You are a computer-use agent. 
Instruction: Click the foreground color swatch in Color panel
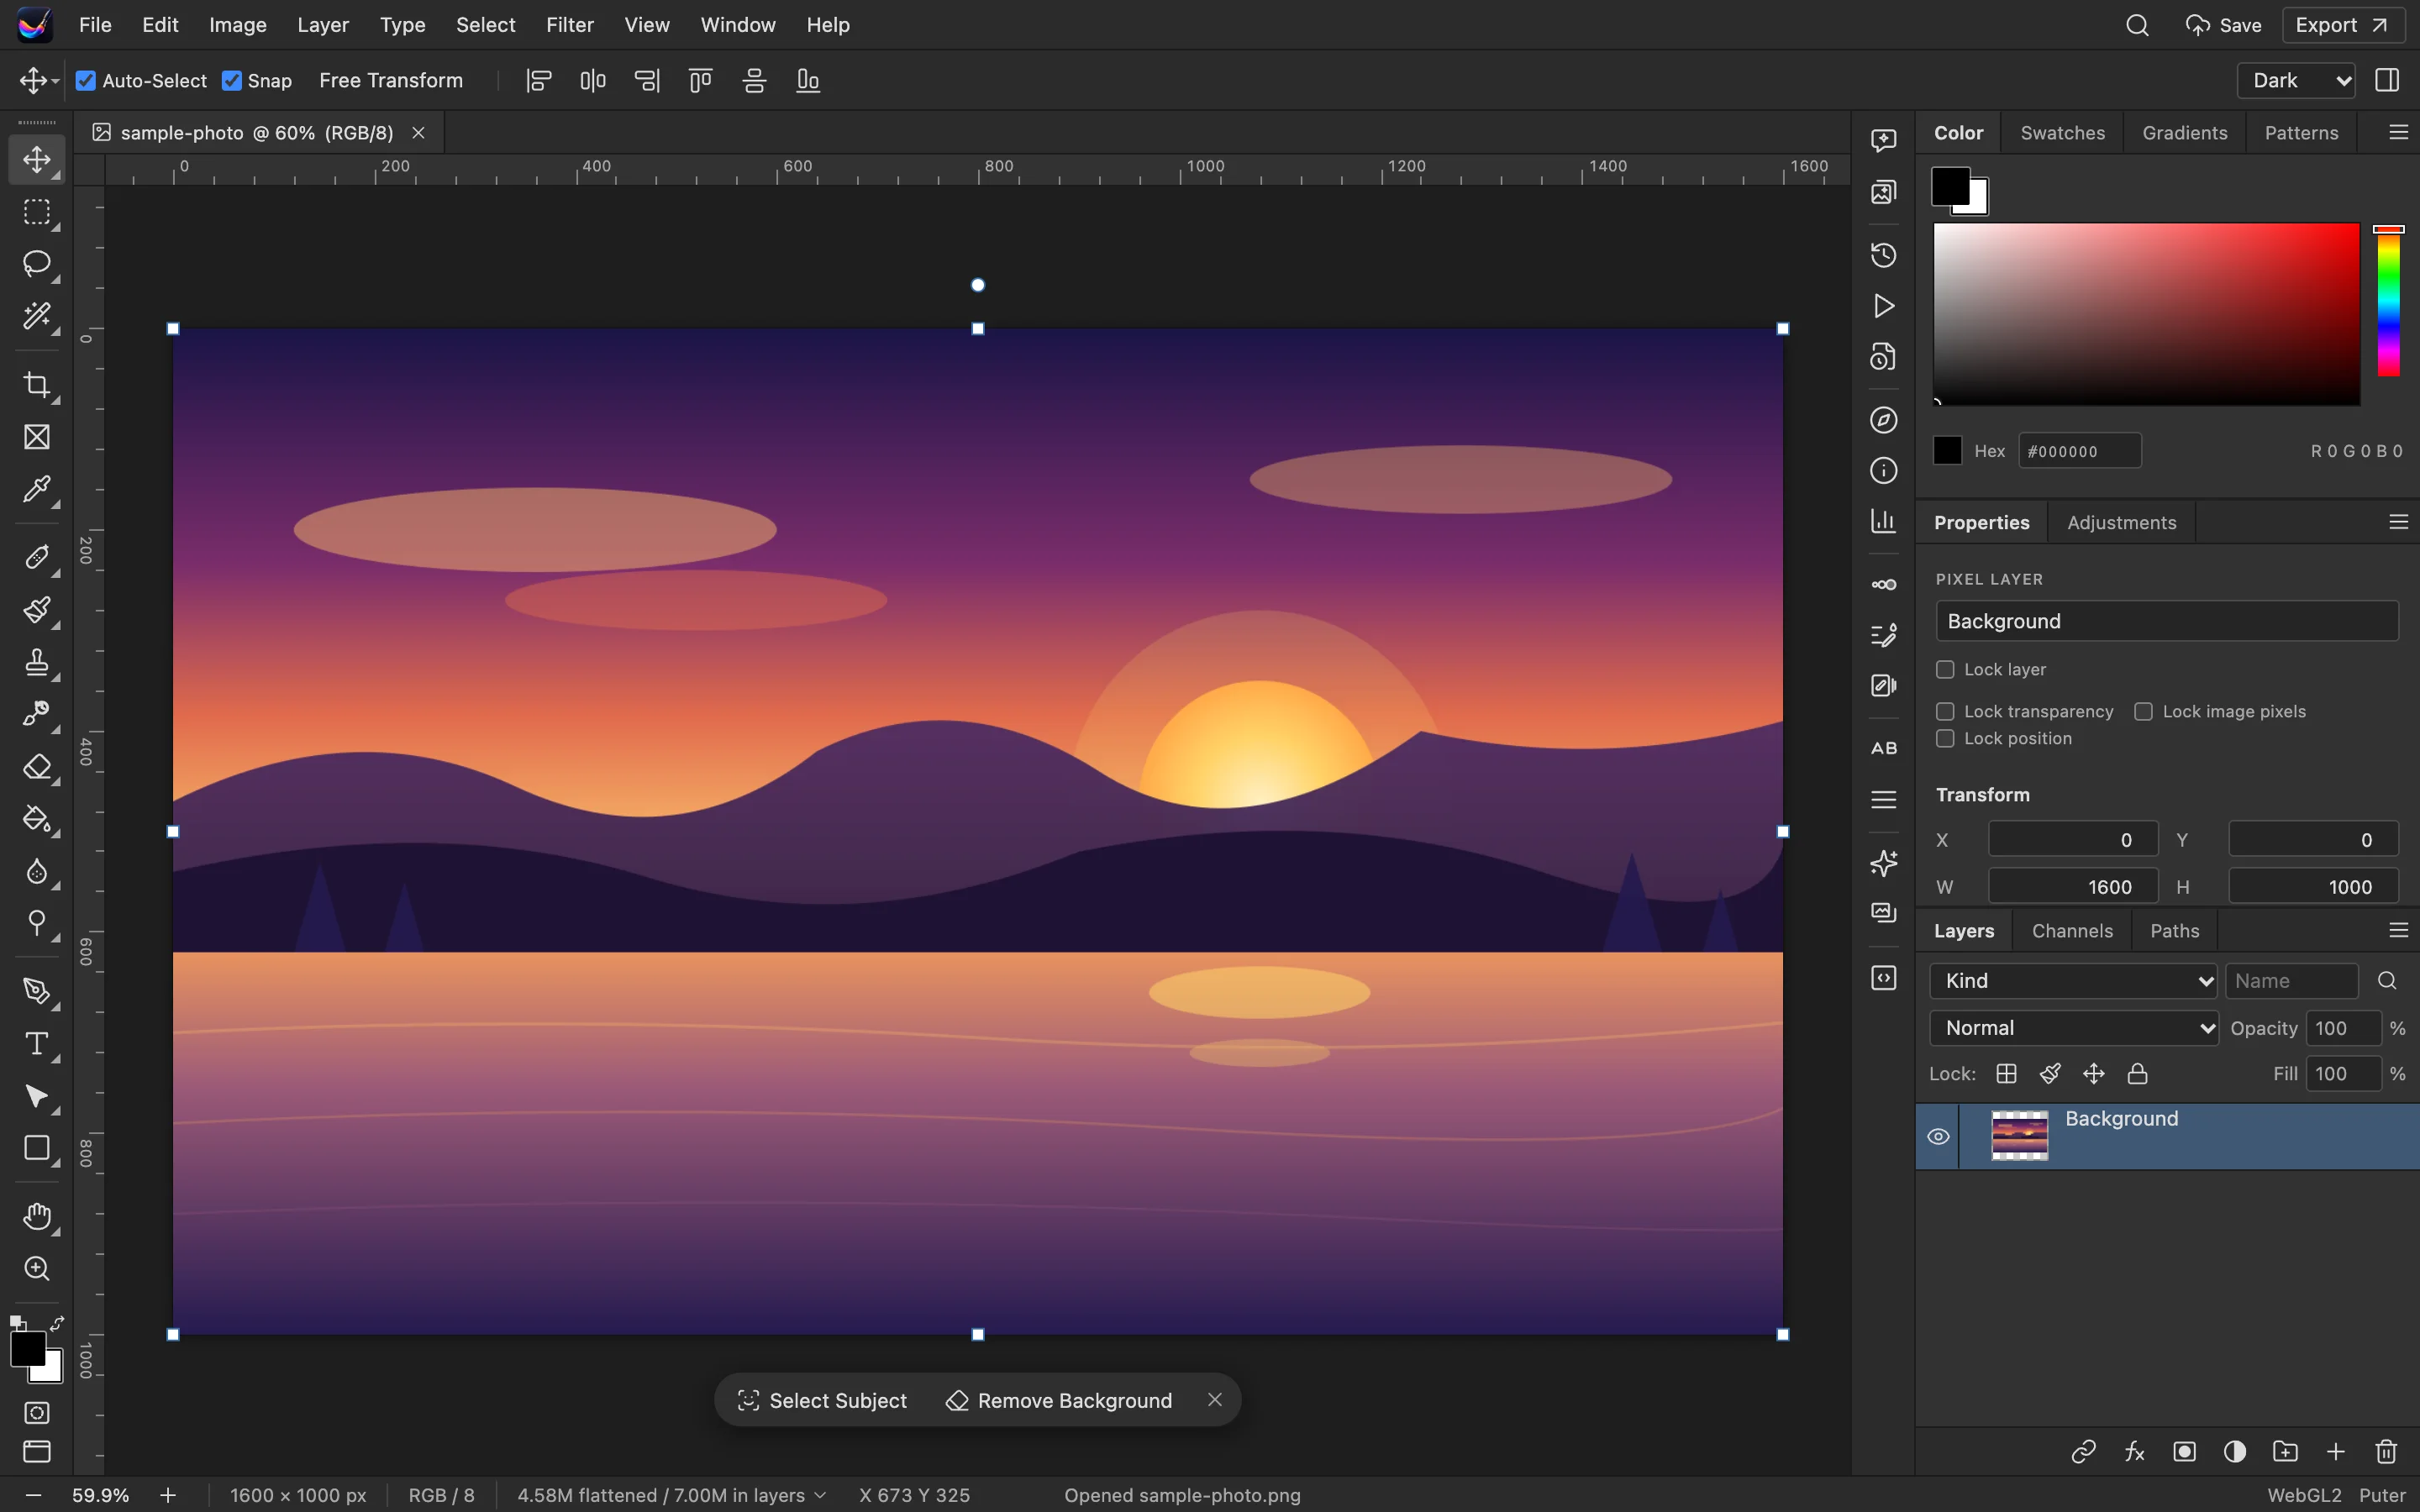[x=1950, y=186]
